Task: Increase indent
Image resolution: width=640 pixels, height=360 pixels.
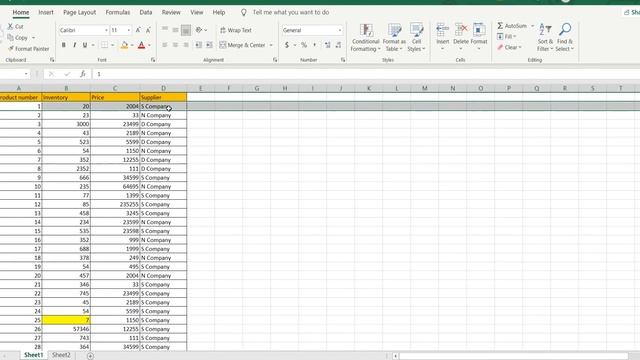Action: [x=209, y=45]
